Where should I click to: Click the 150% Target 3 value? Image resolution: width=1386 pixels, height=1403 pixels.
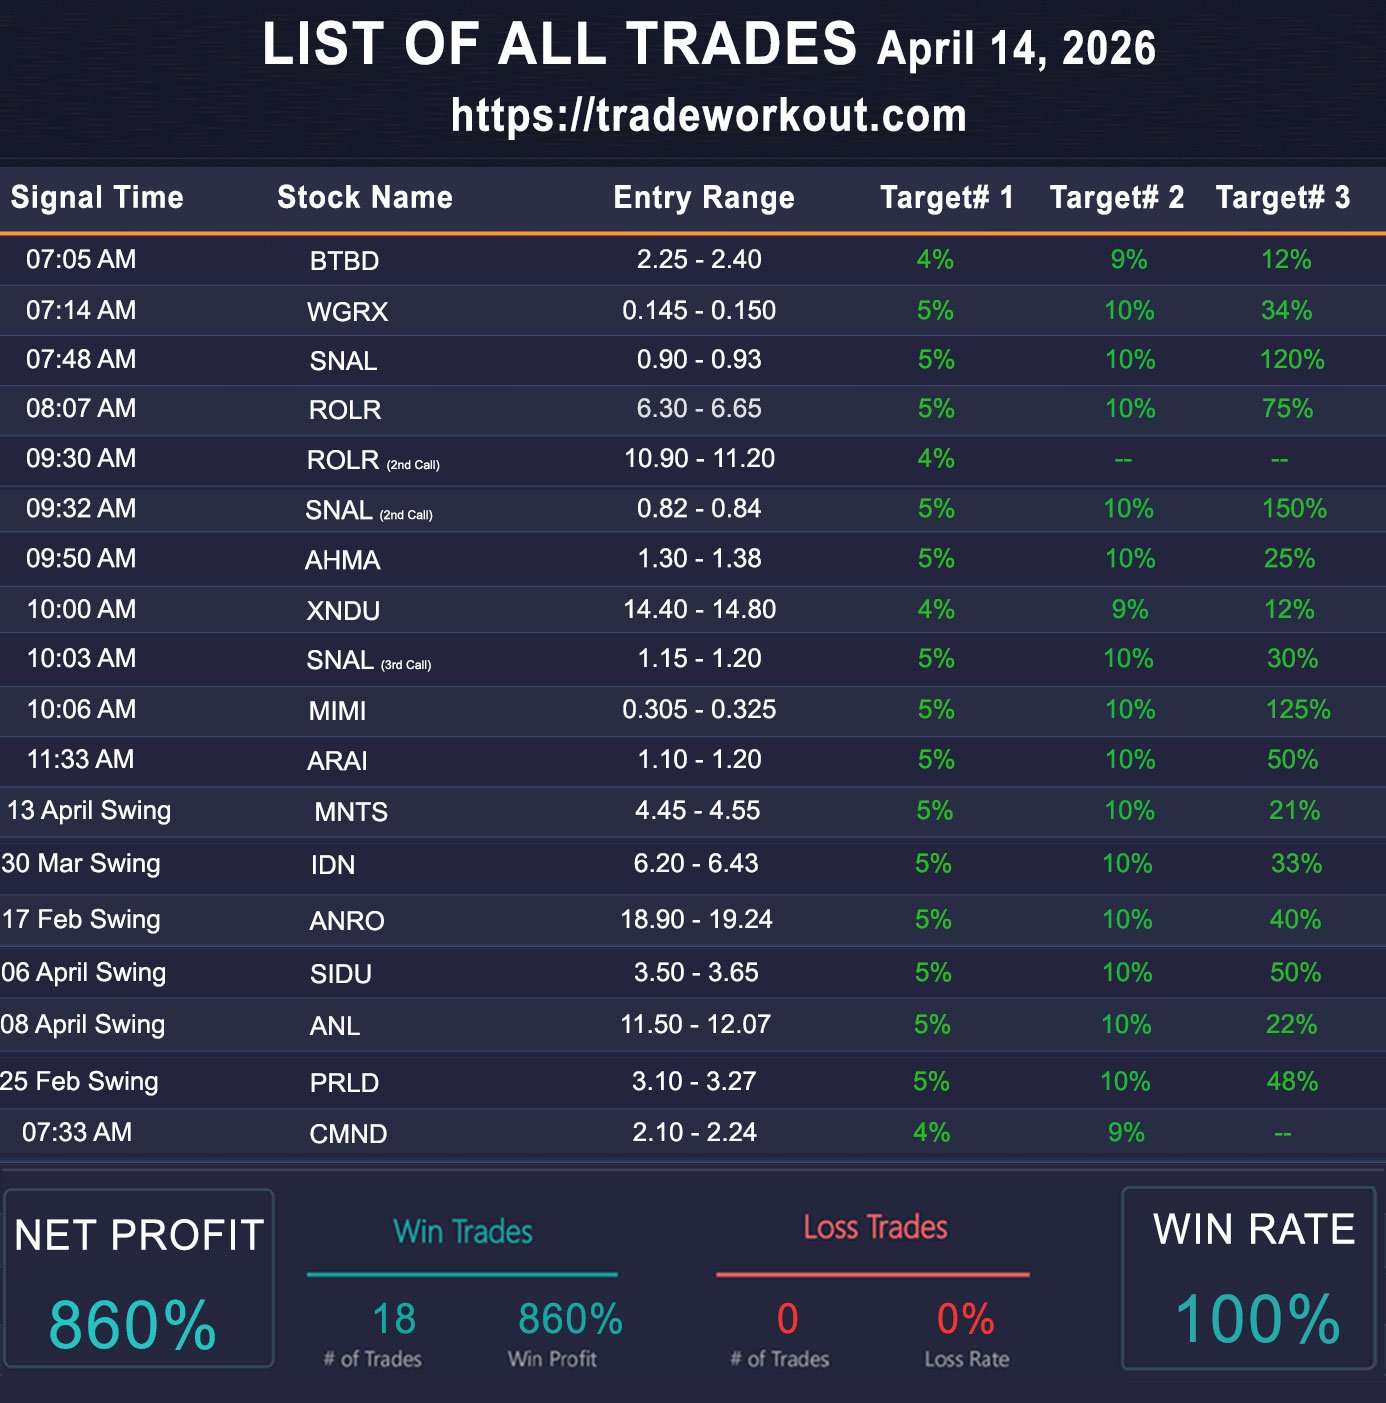tap(1294, 508)
